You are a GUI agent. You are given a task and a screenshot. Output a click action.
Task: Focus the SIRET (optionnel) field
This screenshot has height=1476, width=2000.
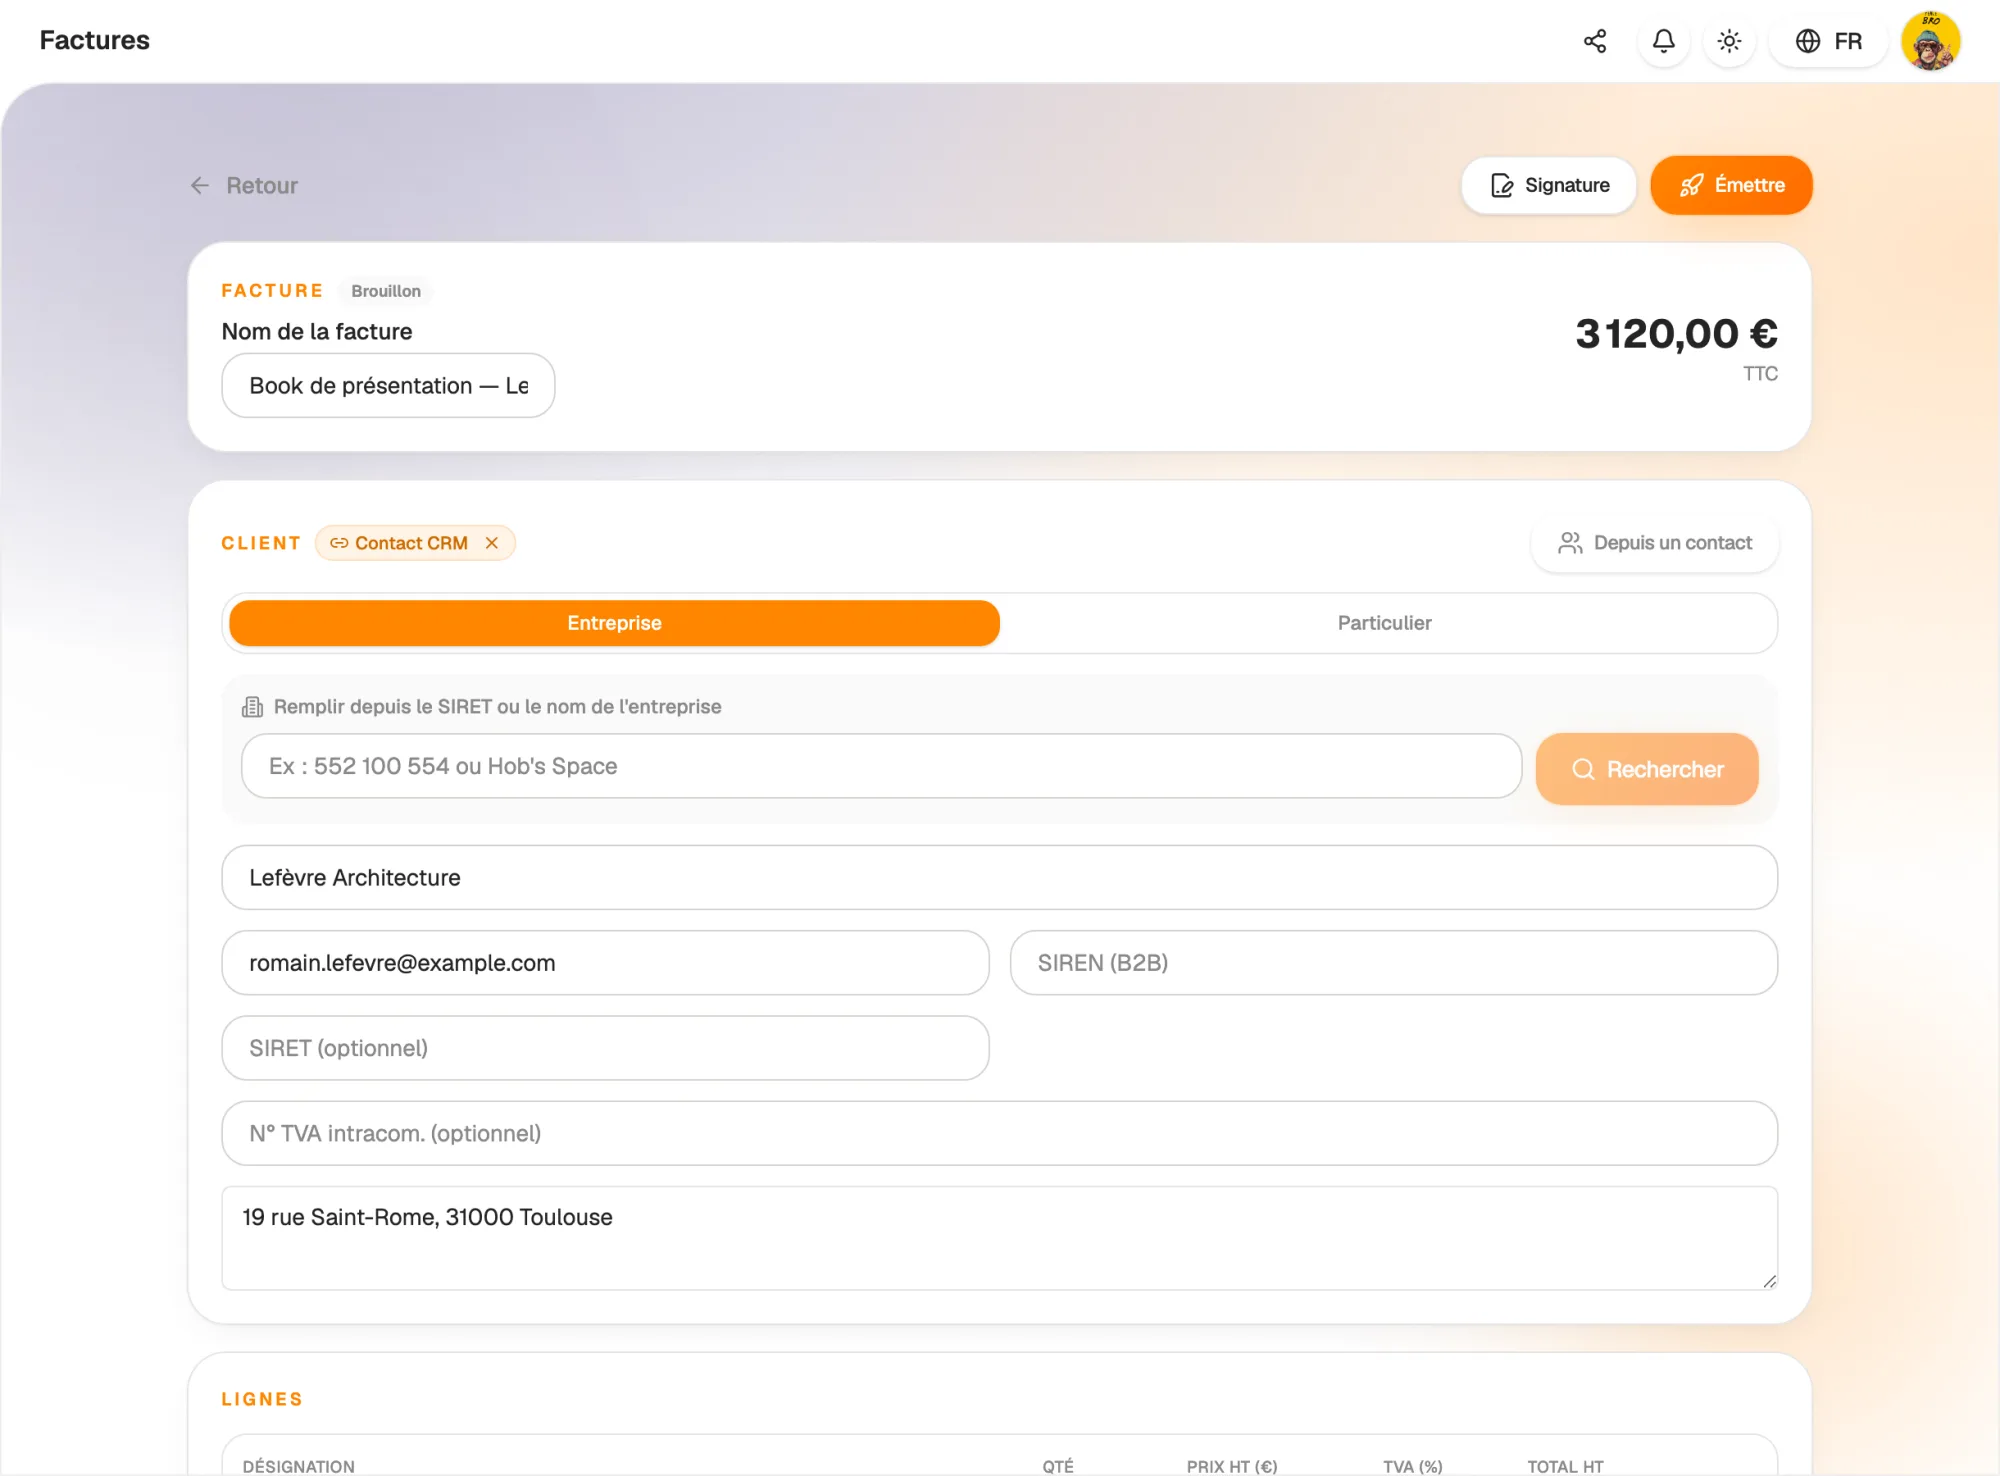605,1048
